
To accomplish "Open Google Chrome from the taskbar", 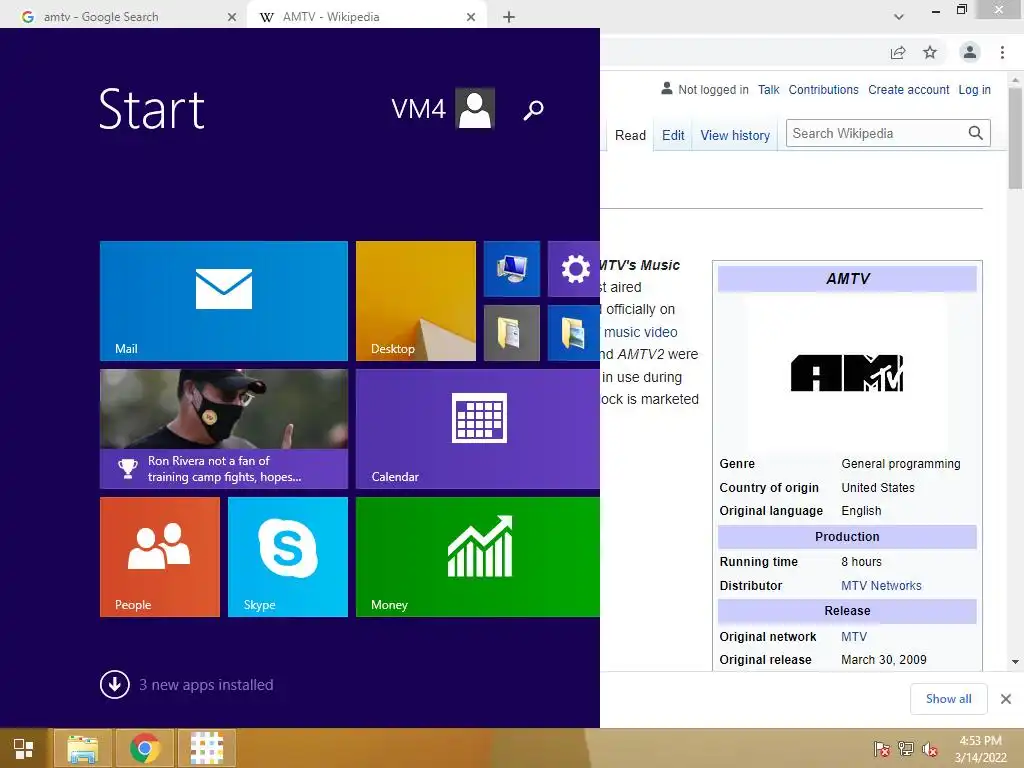I will coord(145,748).
